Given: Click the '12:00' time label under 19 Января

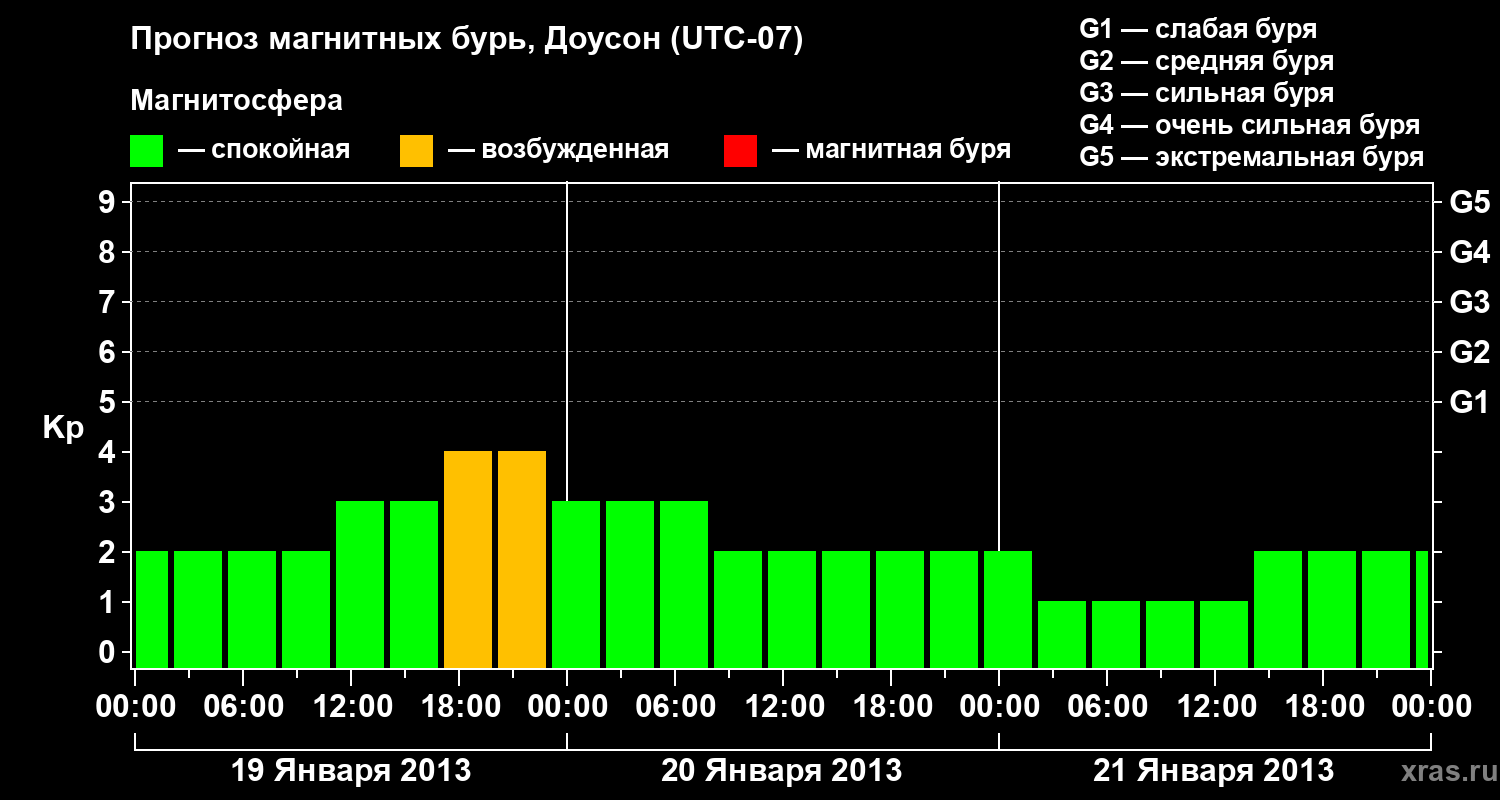Looking at the screenshot, I should pos(351,707).
